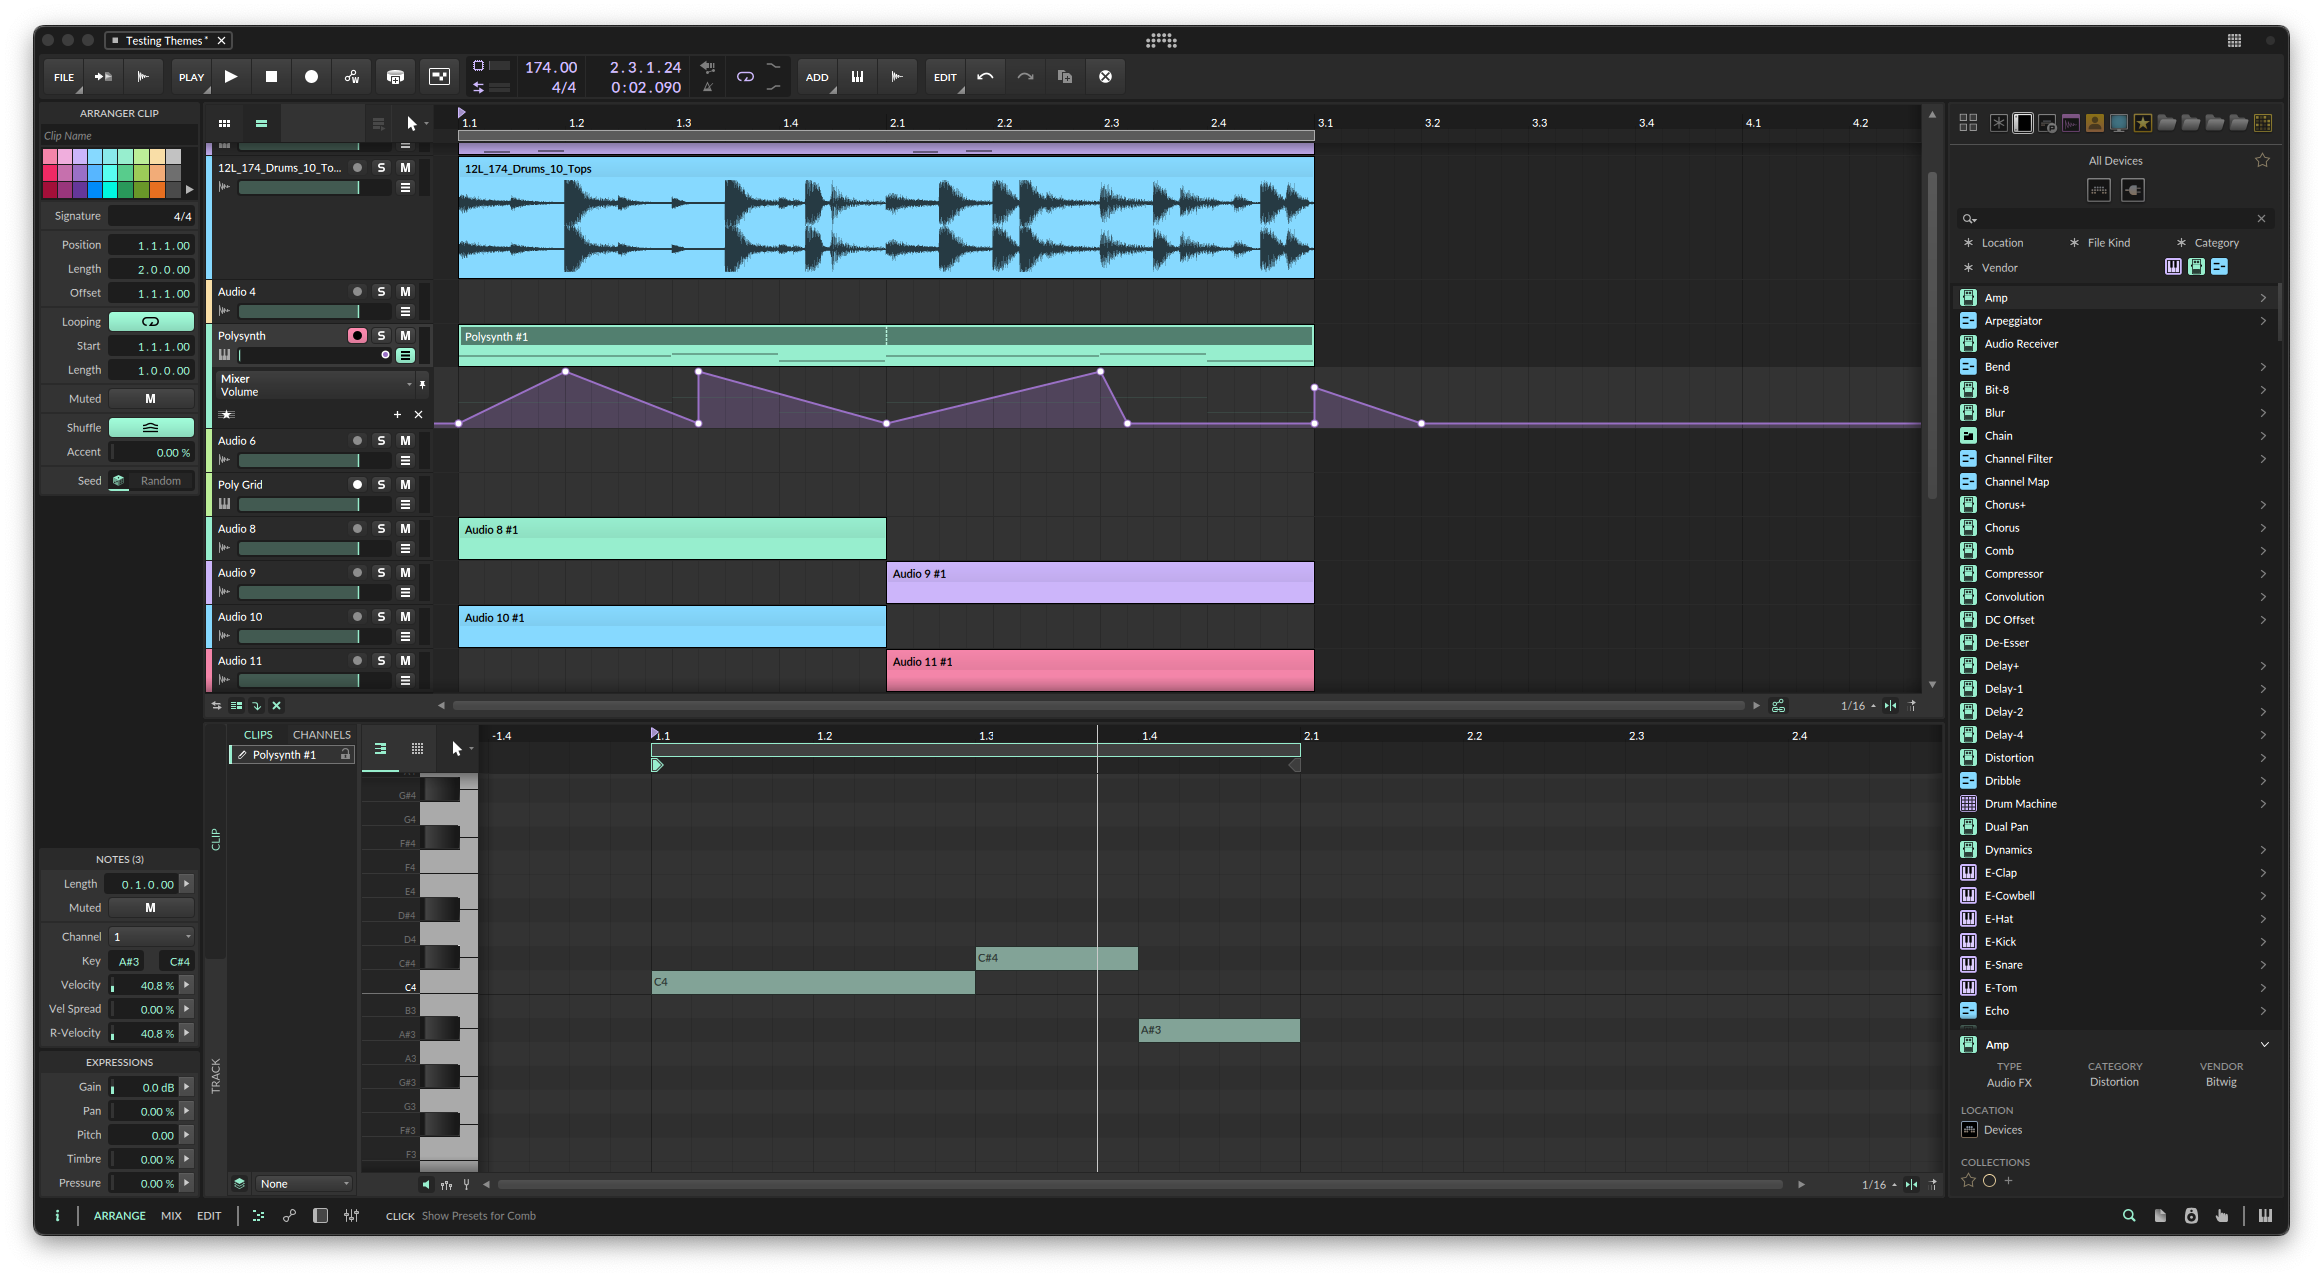This screenshot has height=1277, width=2323.
Task: Click the ADD button
Action: click(816, 76)
